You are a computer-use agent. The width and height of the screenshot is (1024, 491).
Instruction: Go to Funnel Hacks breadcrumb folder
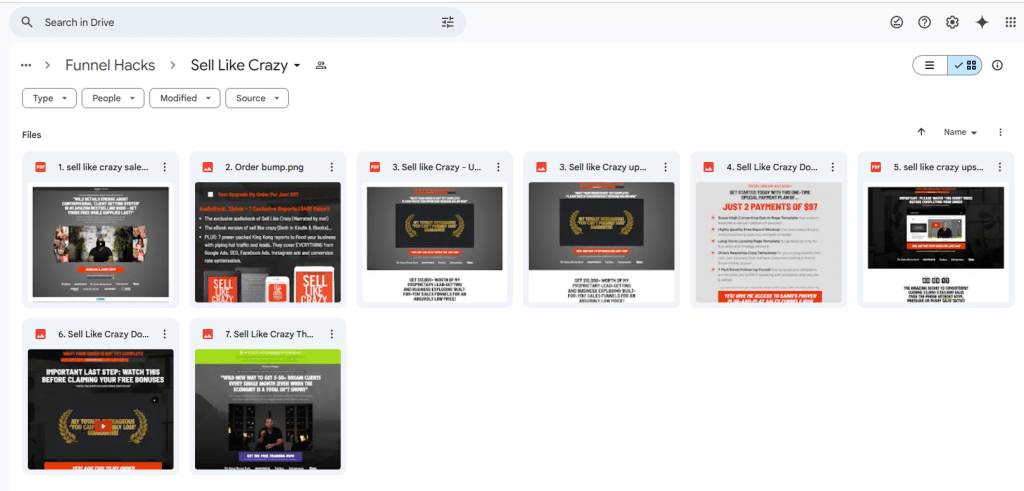110,65
